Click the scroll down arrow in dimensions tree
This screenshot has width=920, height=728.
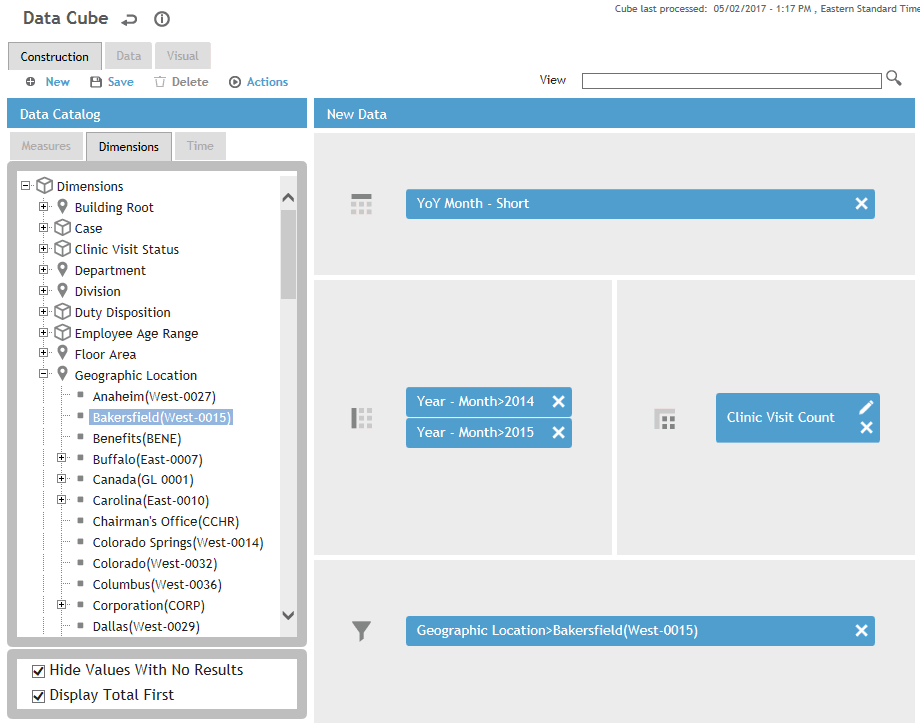288,615
